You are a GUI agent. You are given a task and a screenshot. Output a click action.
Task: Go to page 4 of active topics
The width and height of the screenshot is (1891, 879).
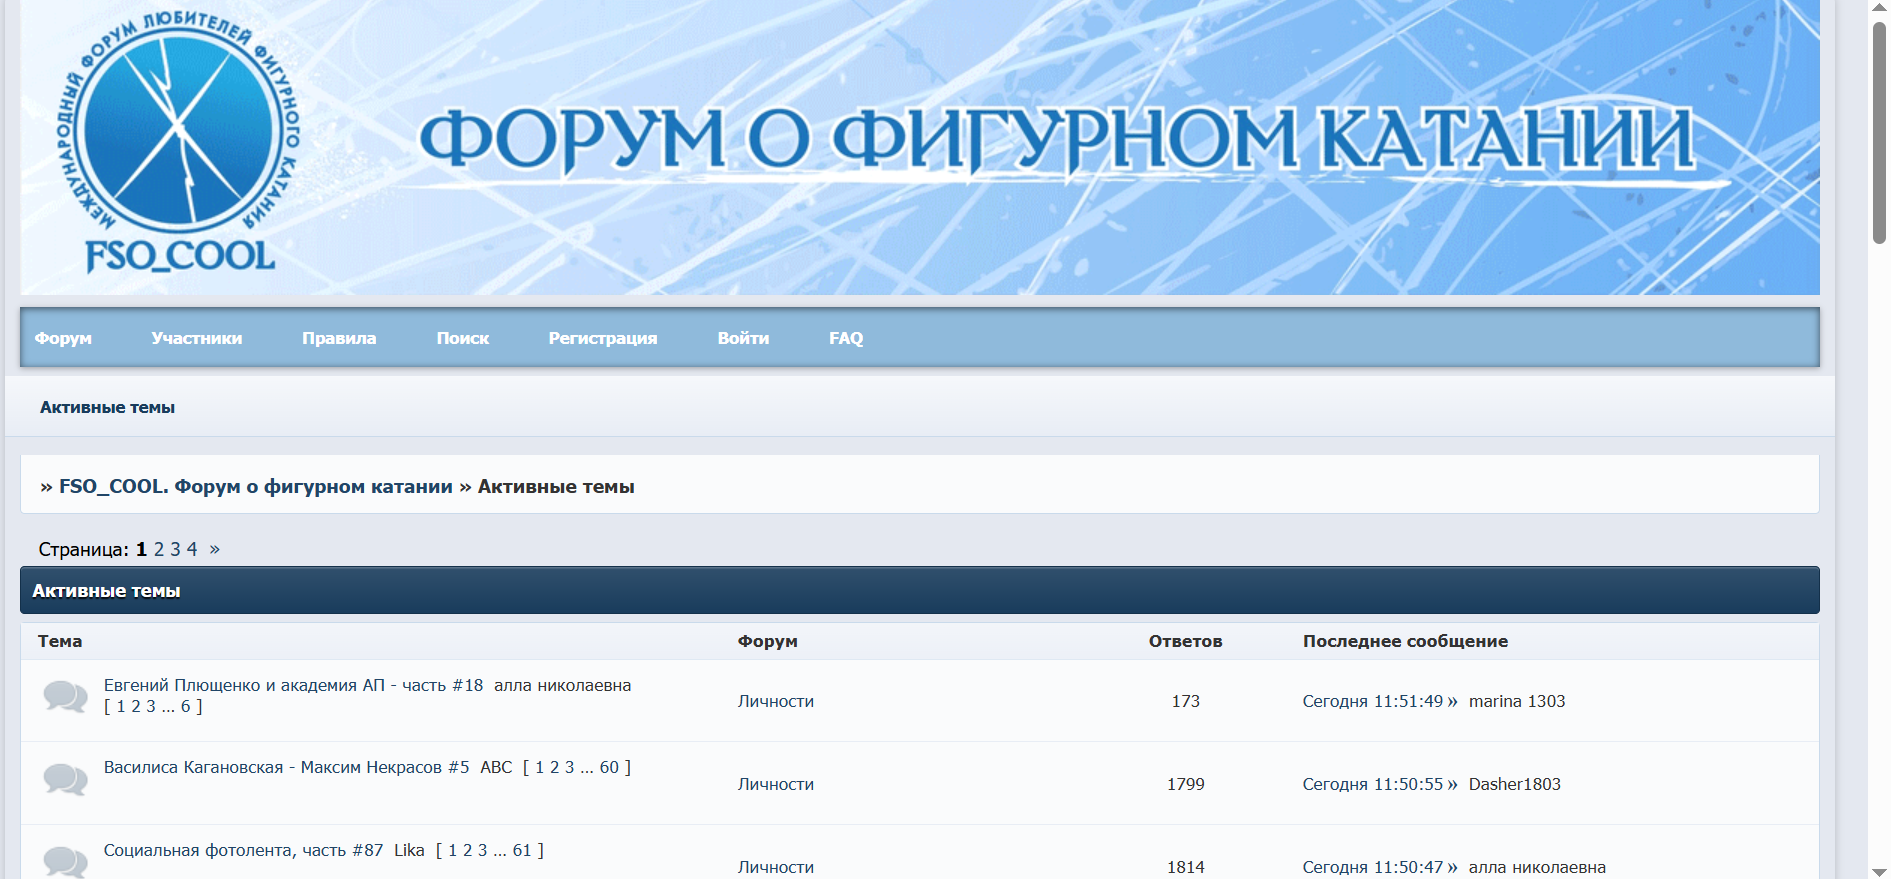[x=192, y=549]
